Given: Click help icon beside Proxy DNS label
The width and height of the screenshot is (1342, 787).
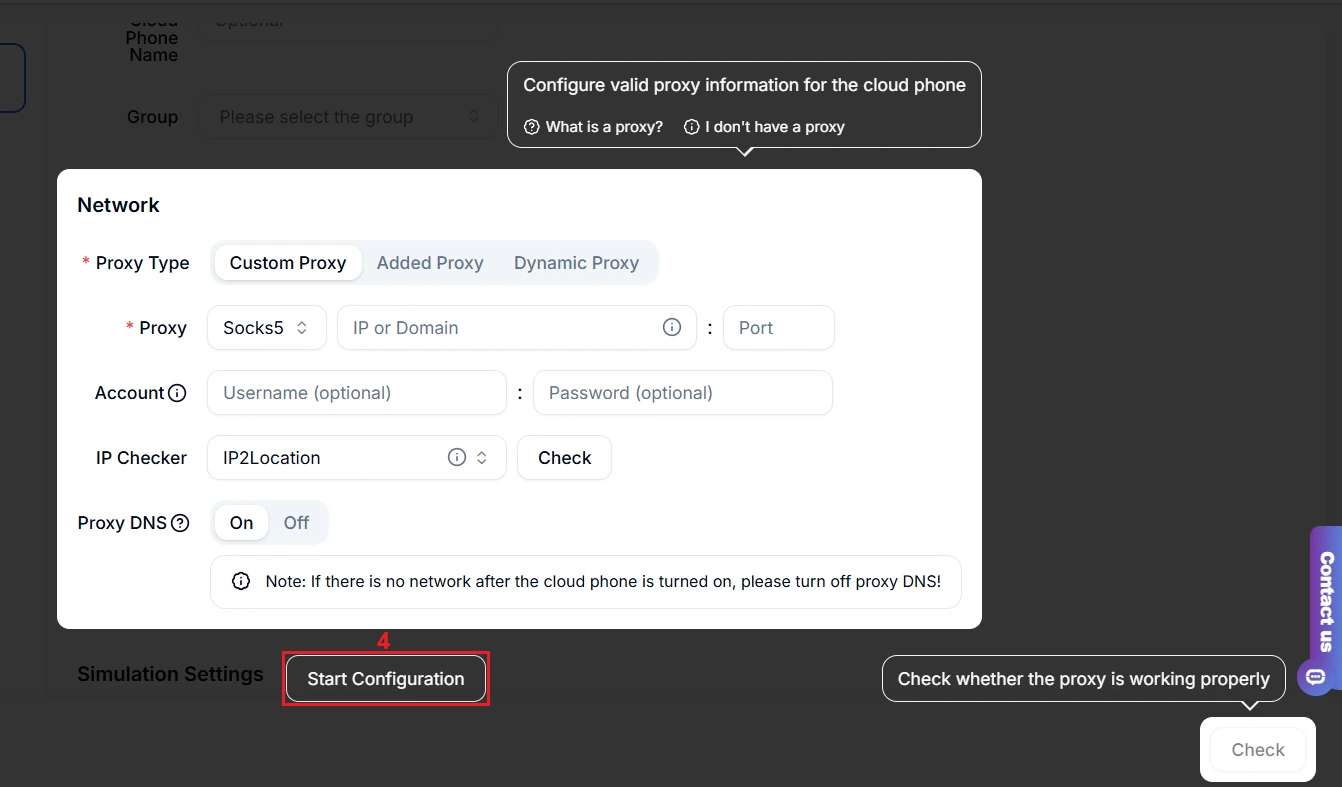Looking at the screenshot, I should point(180,523).
